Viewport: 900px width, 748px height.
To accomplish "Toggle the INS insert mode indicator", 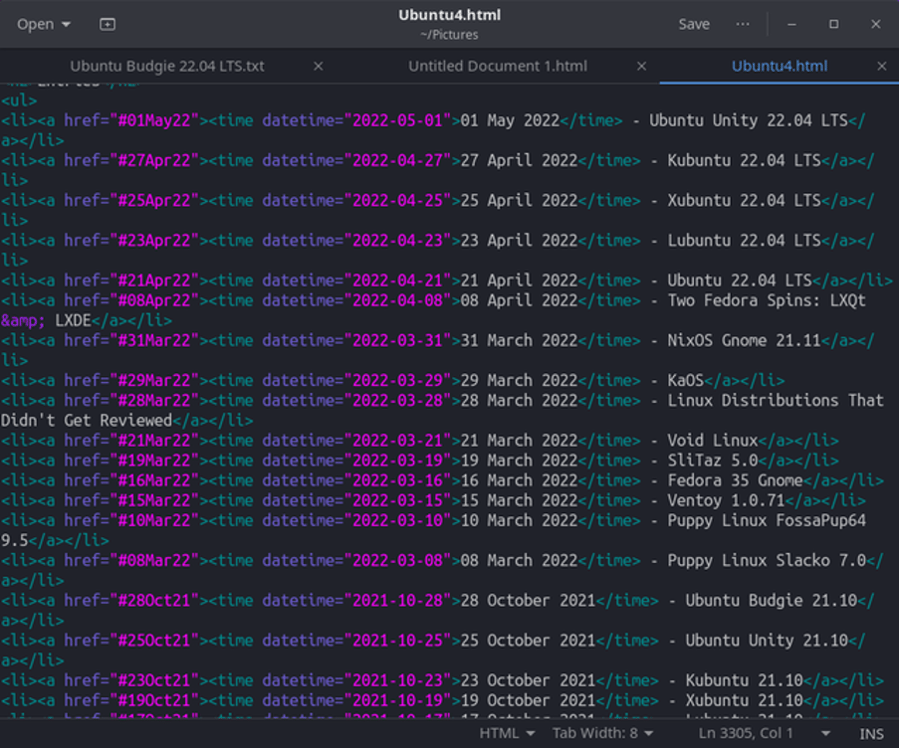I will 871,734.
